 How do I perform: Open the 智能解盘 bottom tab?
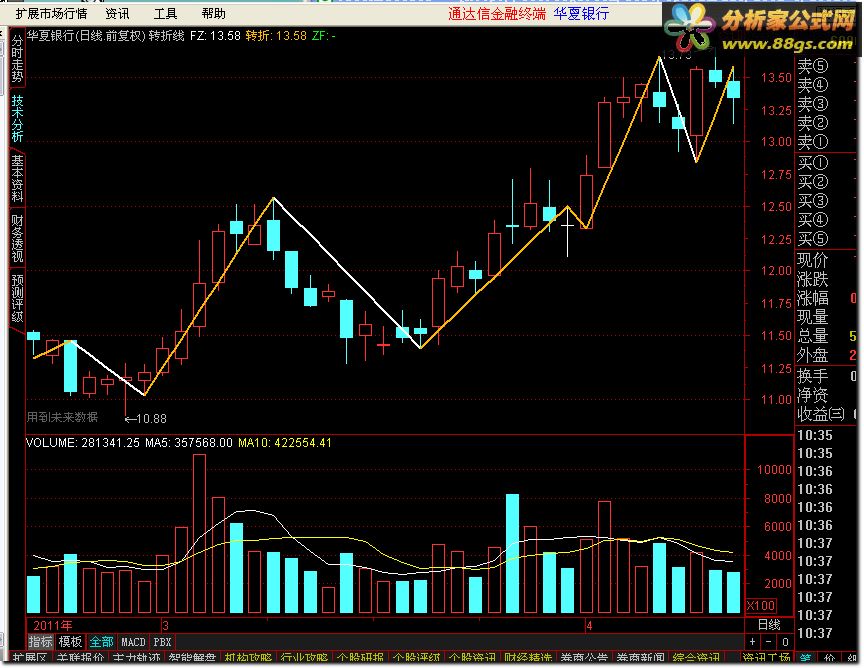192,658
